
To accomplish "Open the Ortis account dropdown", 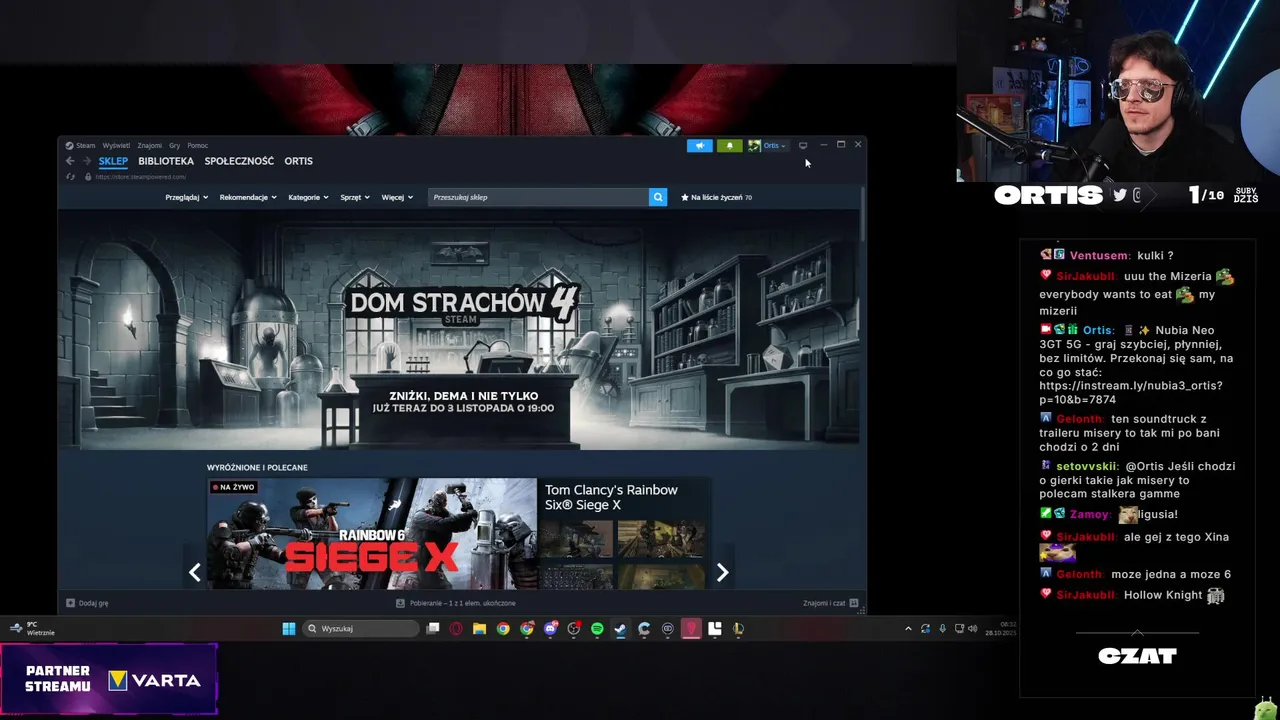I will click(768, 145).
